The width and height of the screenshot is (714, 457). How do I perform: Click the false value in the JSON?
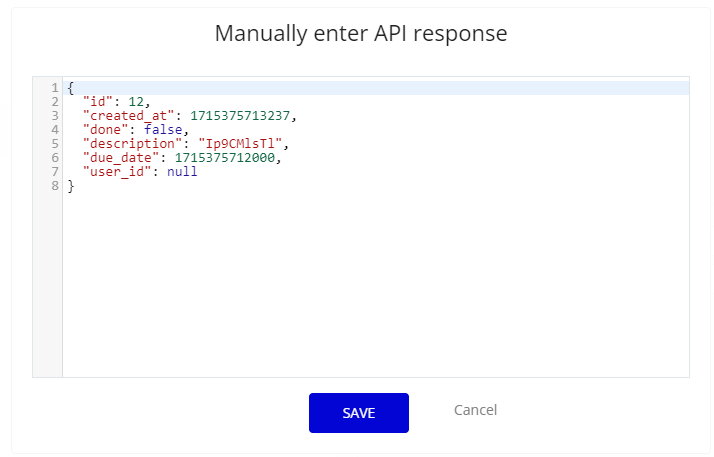(x=164, y=130)
